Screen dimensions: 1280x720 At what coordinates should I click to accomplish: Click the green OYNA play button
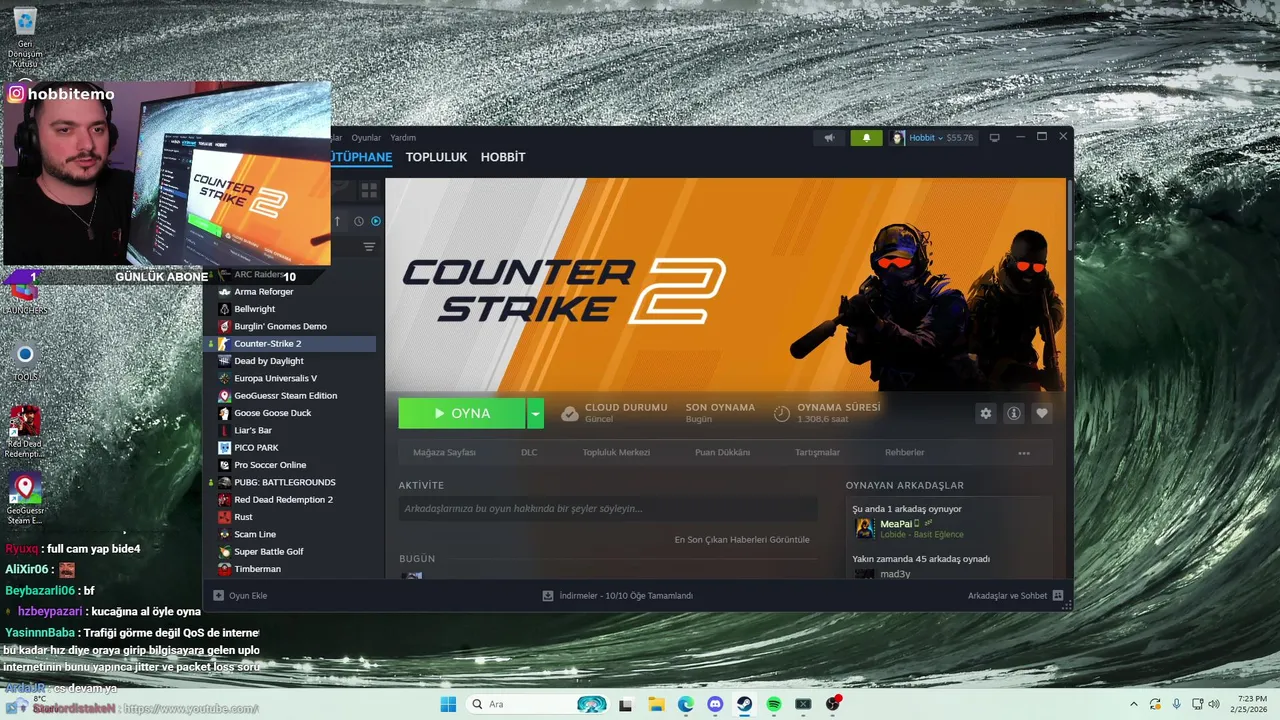click(462, 413)
